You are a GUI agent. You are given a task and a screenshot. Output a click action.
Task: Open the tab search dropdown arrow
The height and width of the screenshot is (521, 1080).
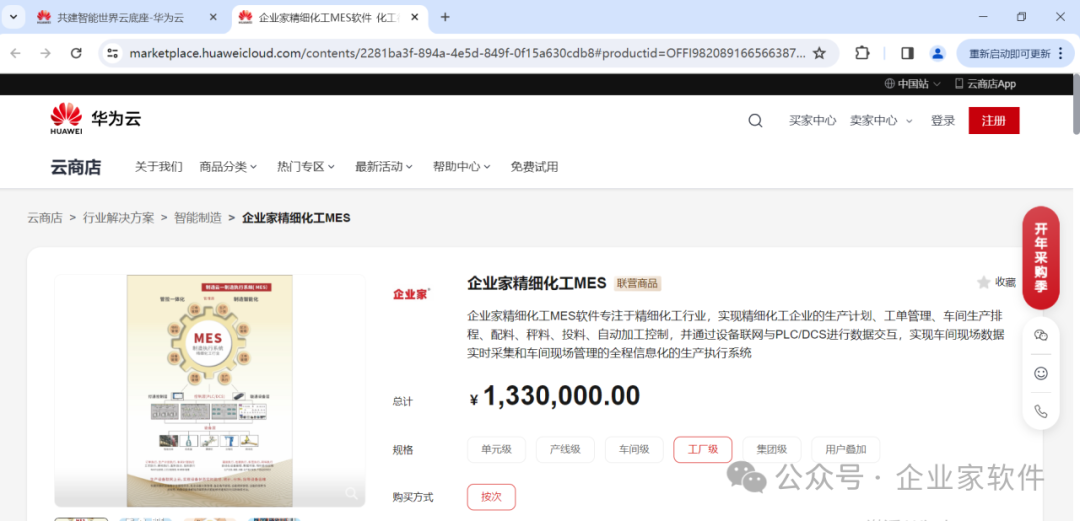pos(13,17)
